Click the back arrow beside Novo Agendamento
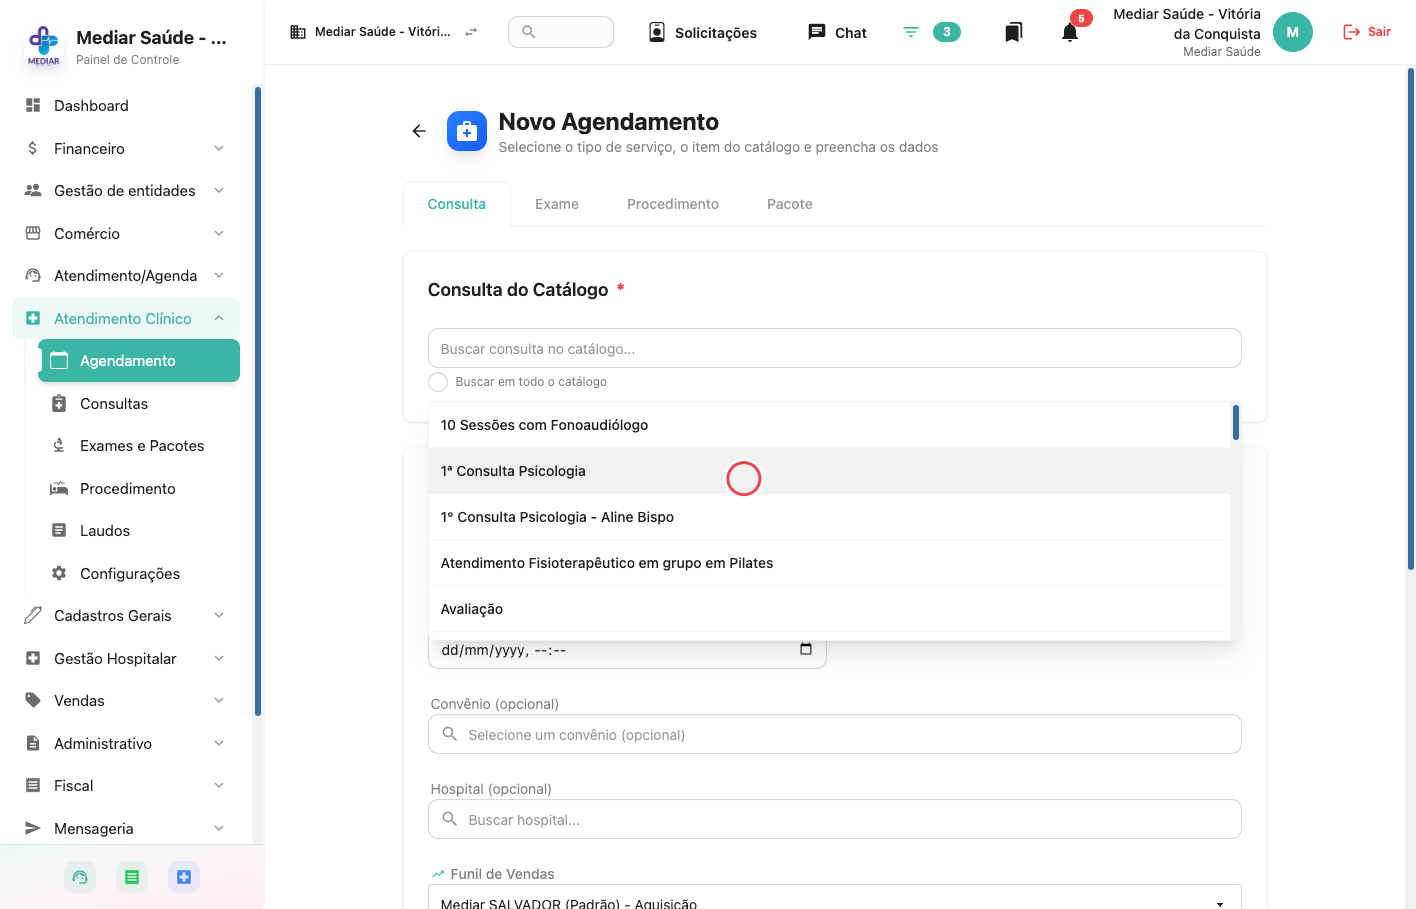Viewport: 1416px width, 909px height. pos(419,131)
